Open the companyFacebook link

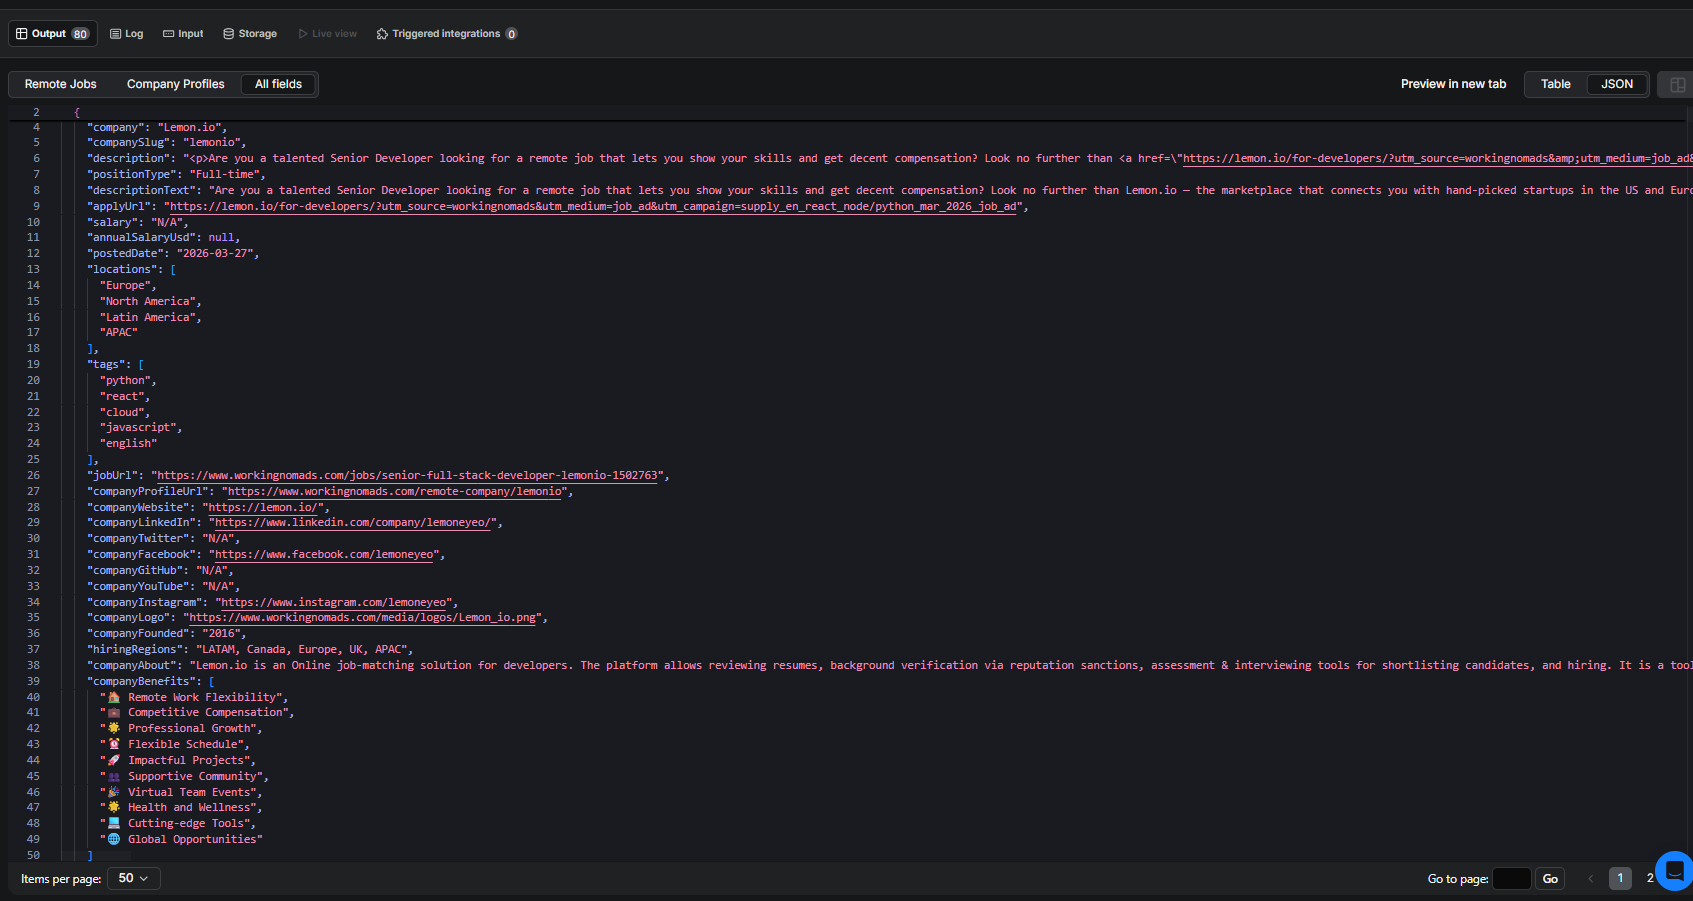click(324, 554)
